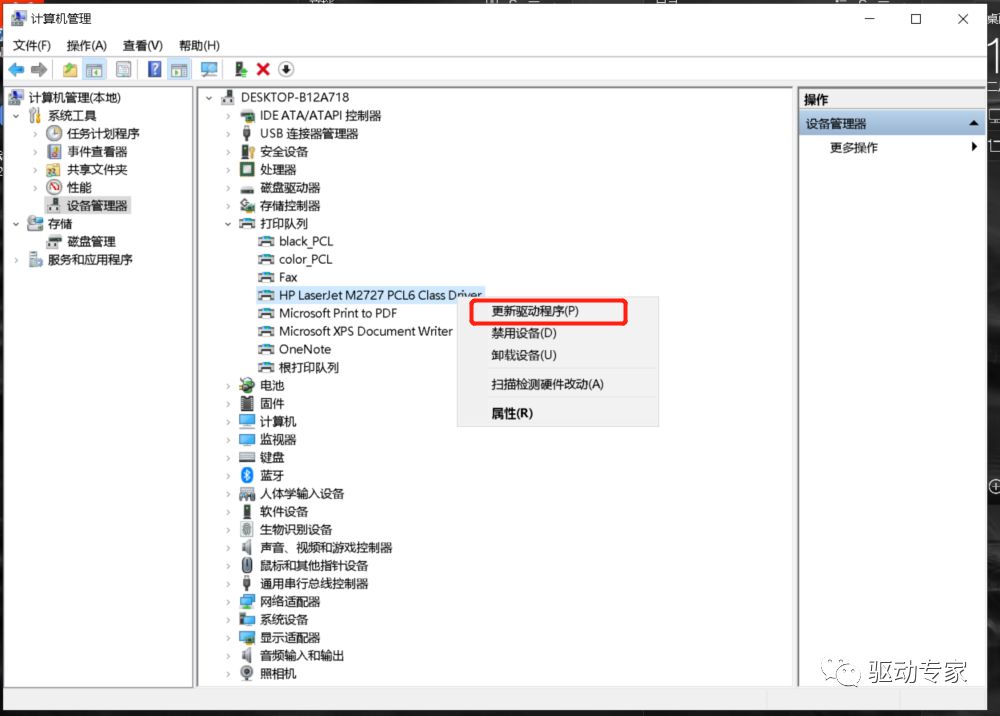Collapse the 系统工具 tree node
The height and width of the screenshot is (716, 1000).
(17, 116)
